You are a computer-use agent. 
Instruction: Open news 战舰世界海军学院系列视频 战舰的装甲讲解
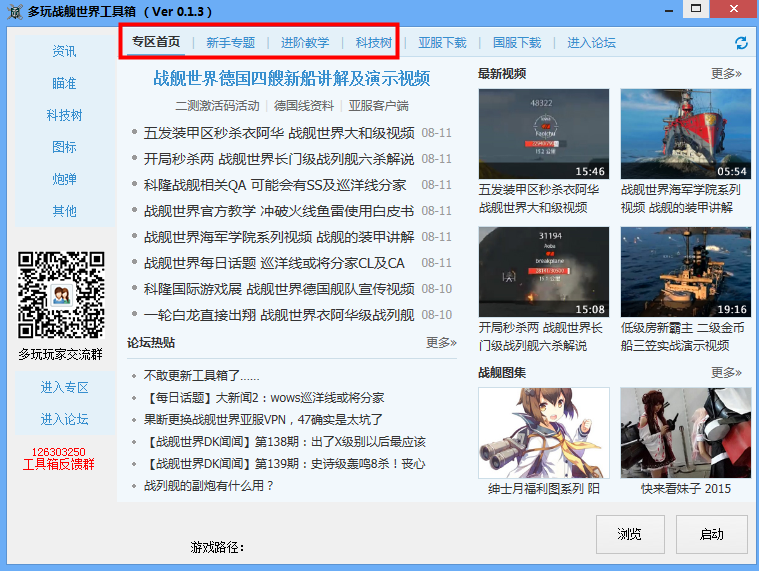[x=279, y=237]
